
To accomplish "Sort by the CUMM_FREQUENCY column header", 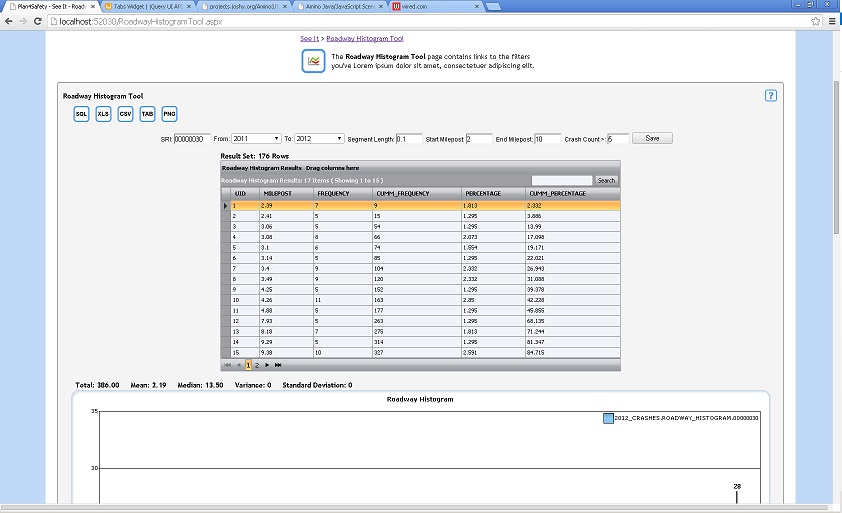I will coord(417,193).
